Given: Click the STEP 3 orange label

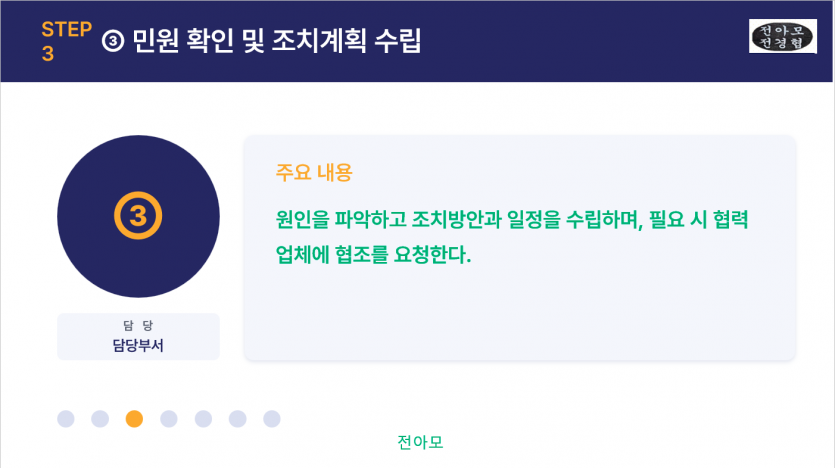Looking at the screenshot, I should tap(67, 42).
